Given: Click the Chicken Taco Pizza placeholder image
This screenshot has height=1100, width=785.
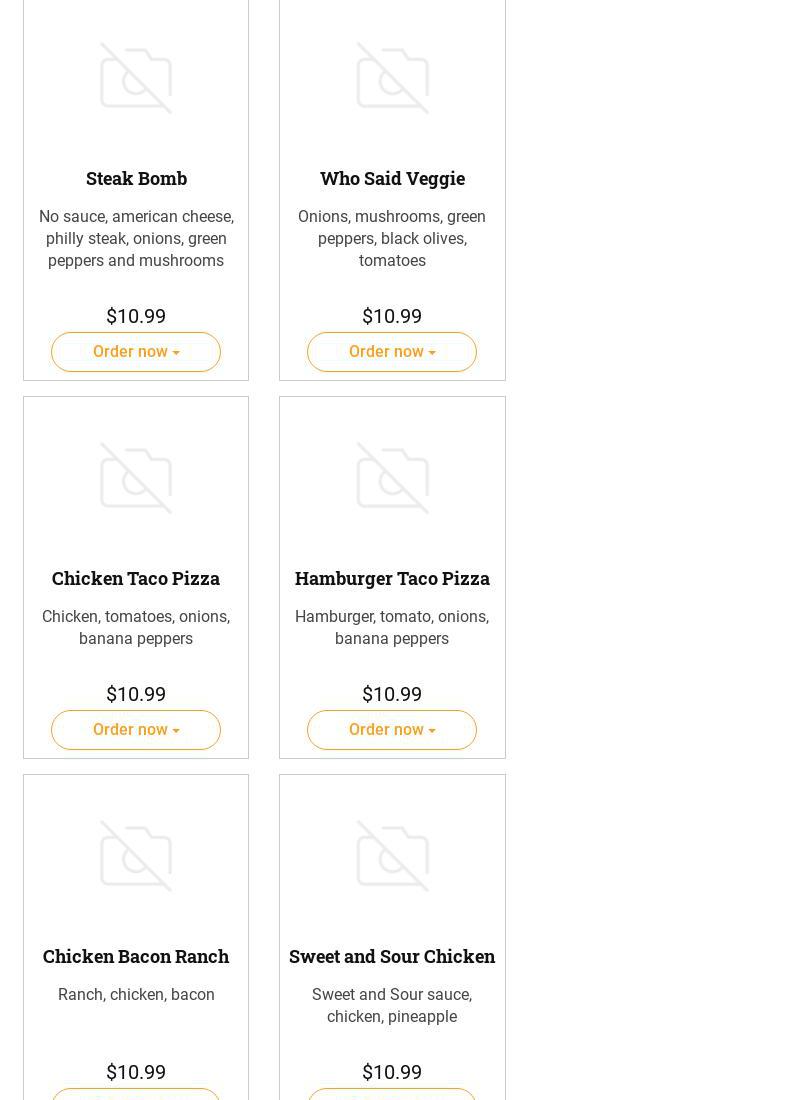Looking at the screenshot, I should pos(136,478).
